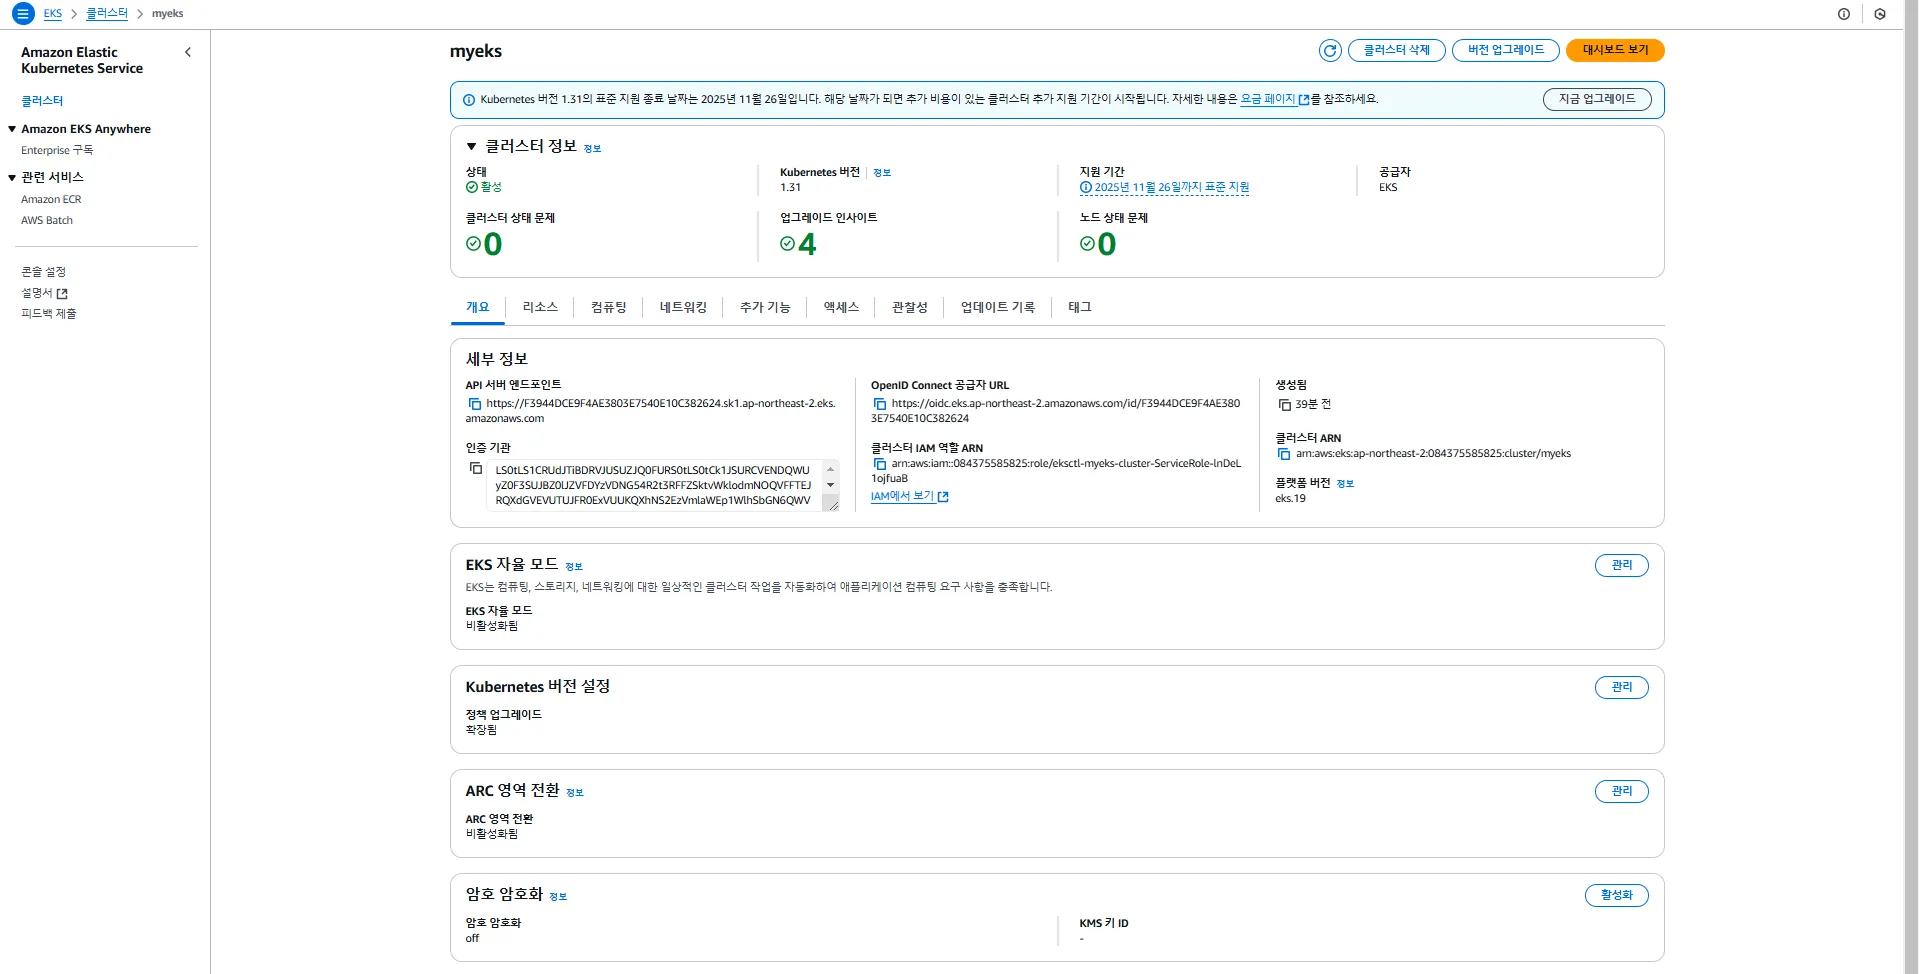This screenshot has height=974, width=1919.
Task: Click the down arrow in the certificate box
Action: [x=830, y=485]
